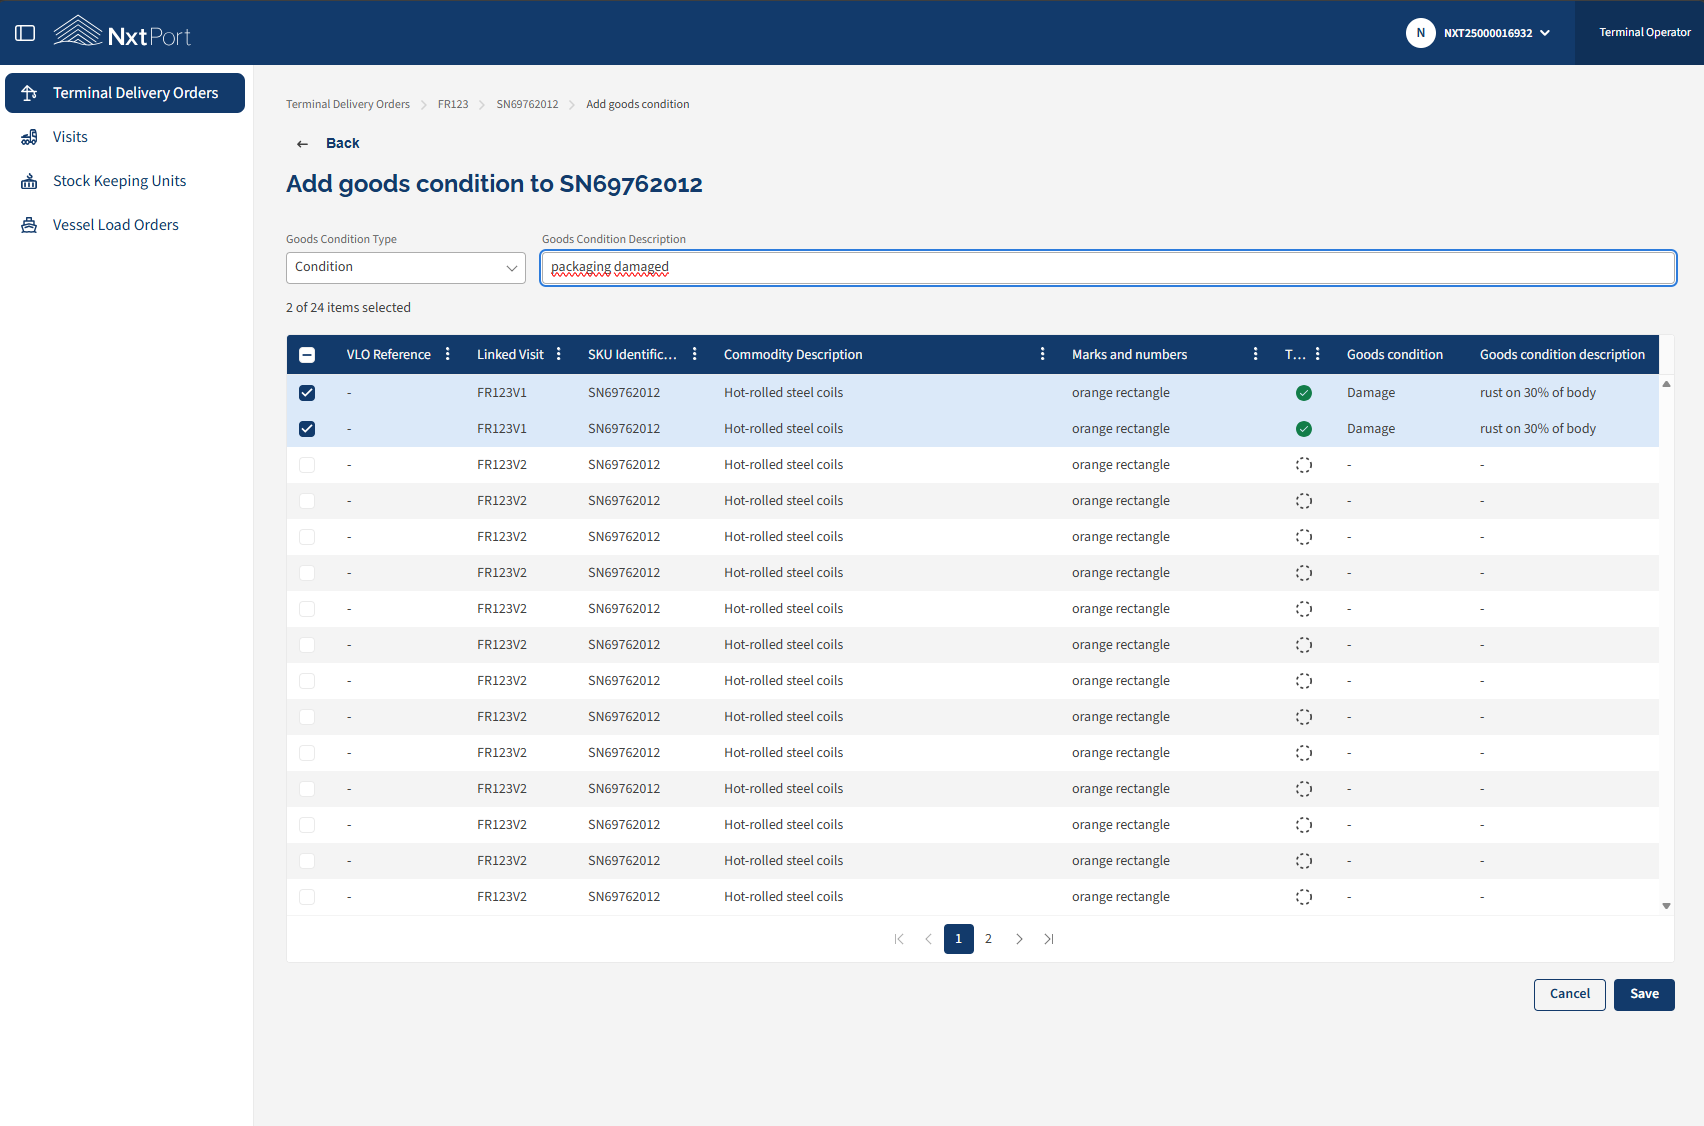
Task: Click the NxtPort logo
Action: (122, 32)
